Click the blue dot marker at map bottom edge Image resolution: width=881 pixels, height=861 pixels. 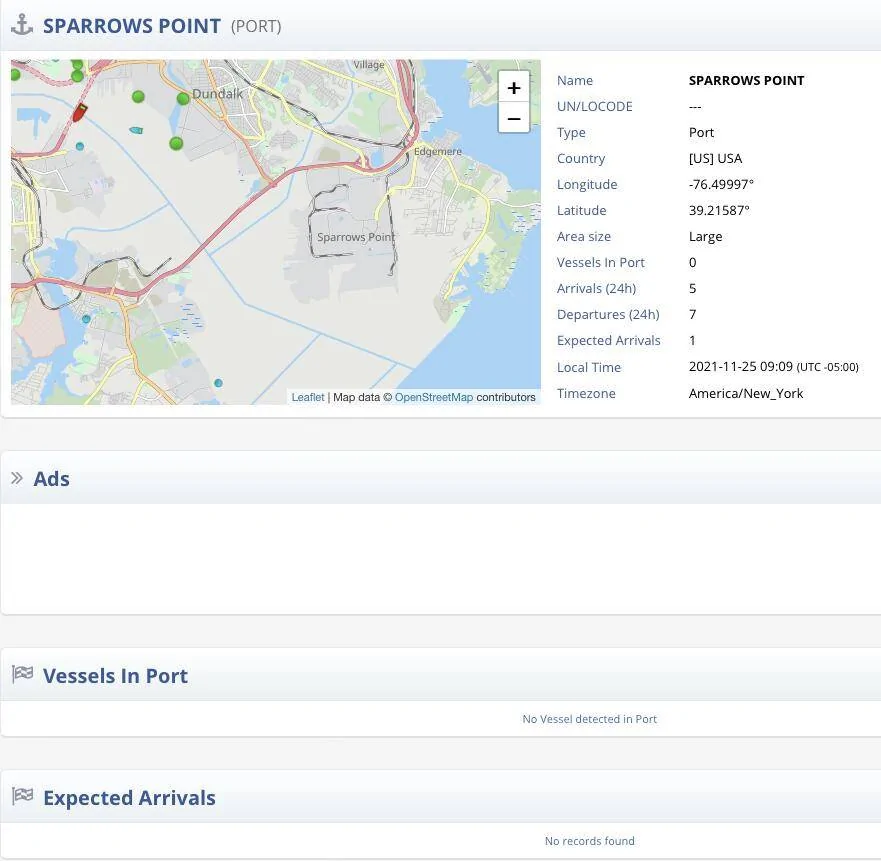(218, 383)
